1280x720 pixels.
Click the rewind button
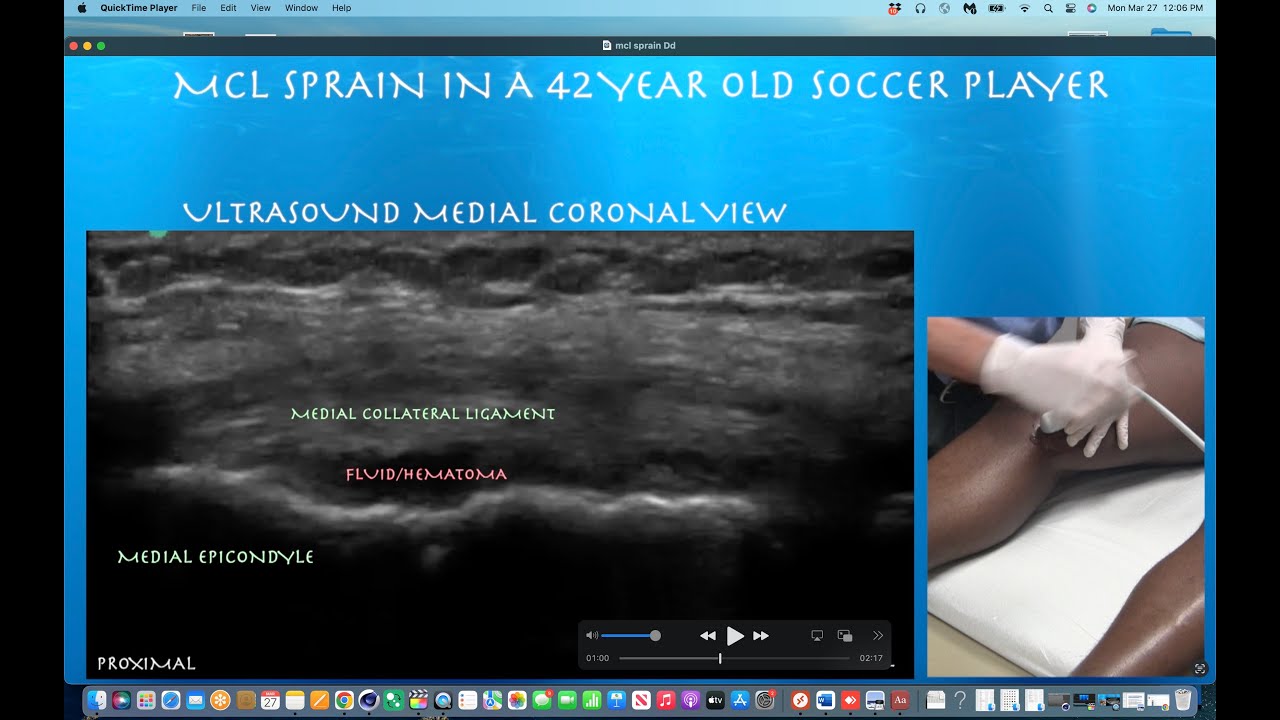click(x=707, y=636)
